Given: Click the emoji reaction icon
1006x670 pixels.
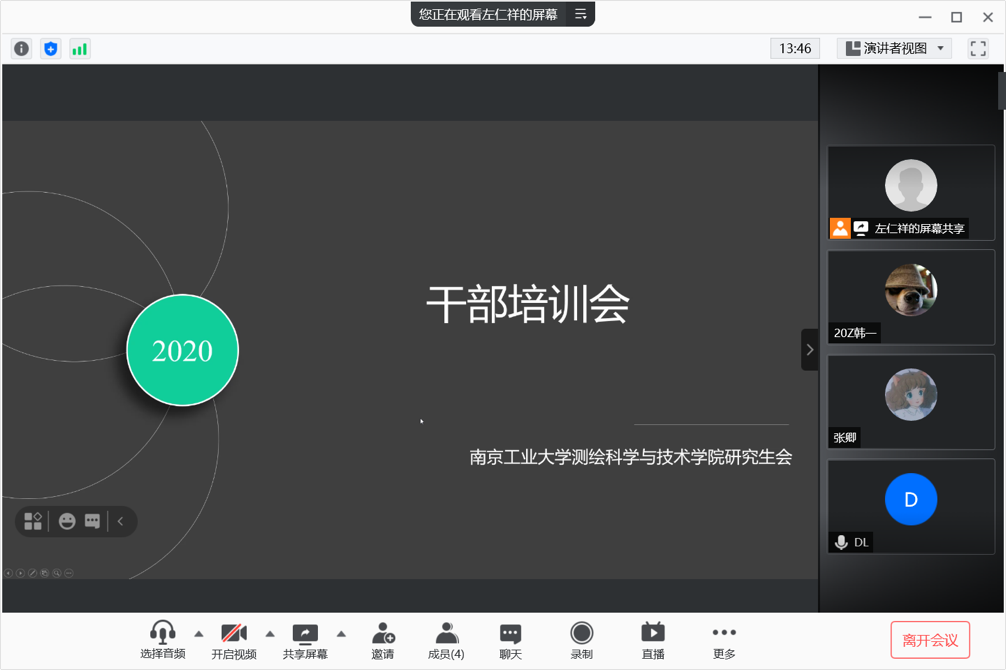Looking at the screenshot, I should (x=67, y=521).
